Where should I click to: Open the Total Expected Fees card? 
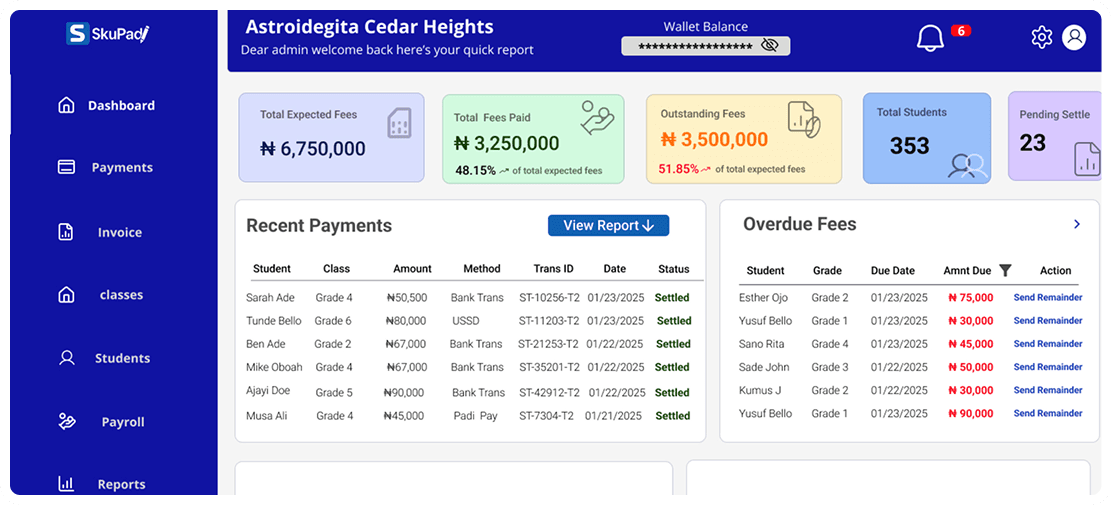tap(331, 138)
